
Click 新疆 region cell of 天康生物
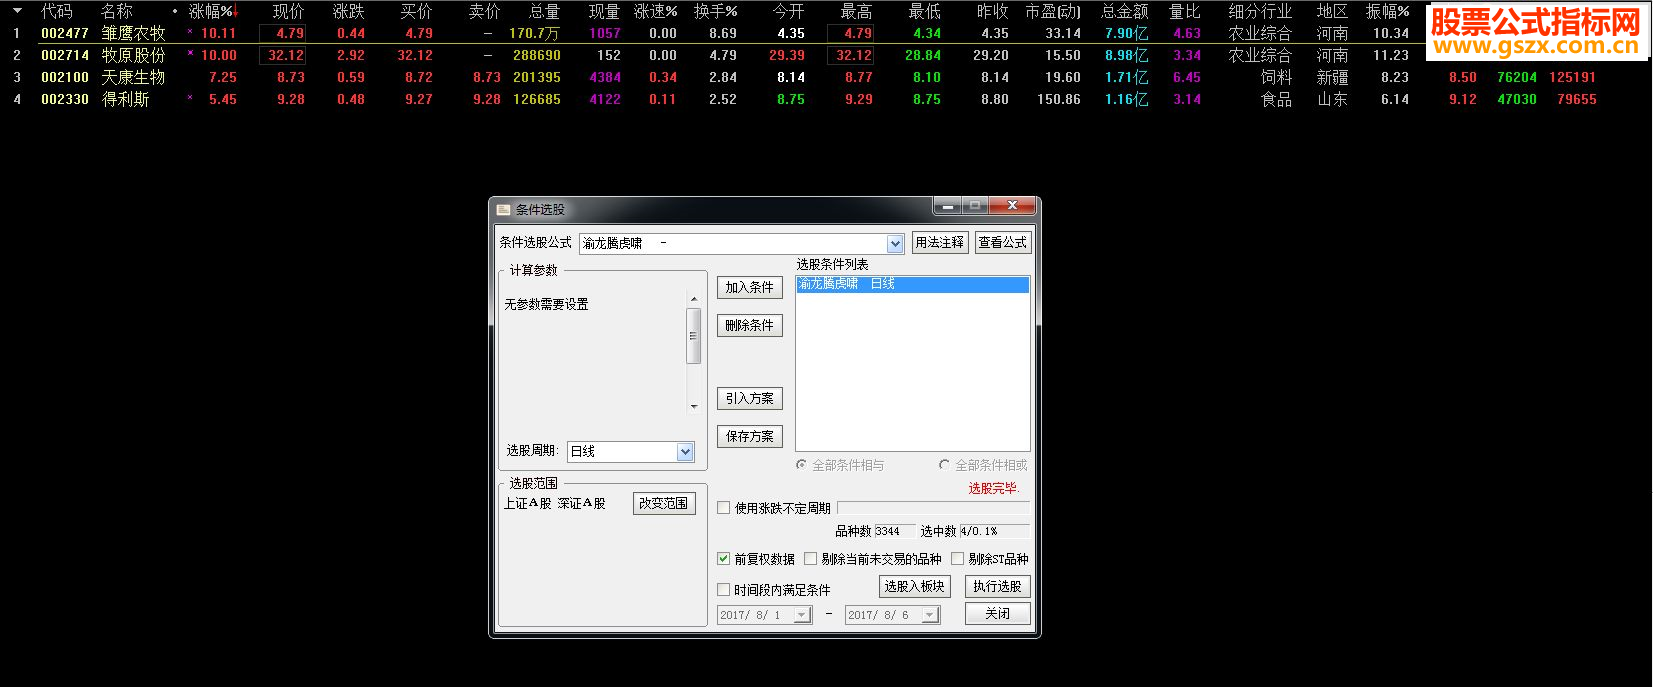pos(1332,77)
